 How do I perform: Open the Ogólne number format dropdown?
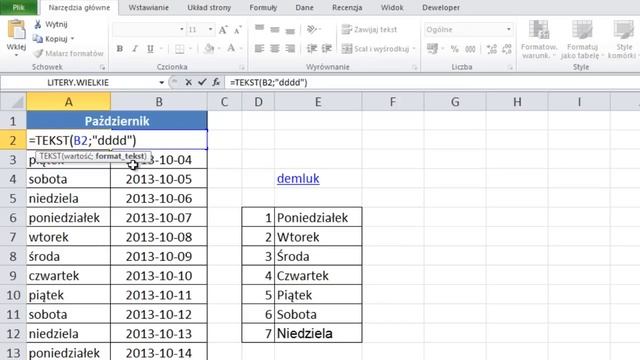[x=509, y=29]
